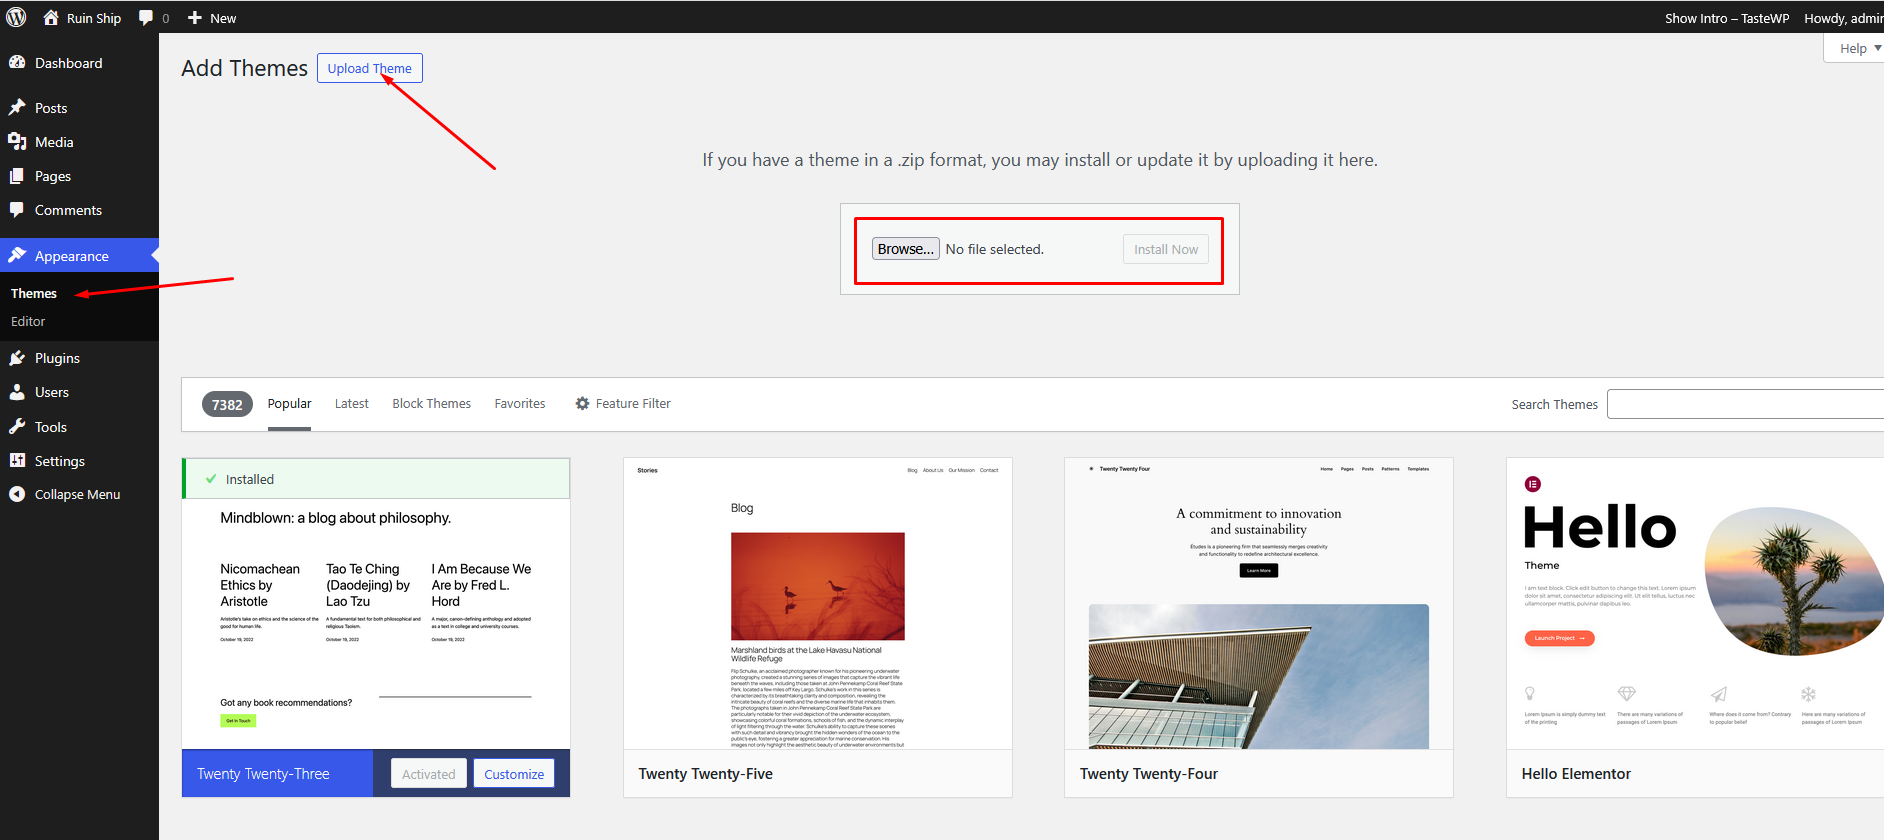Click the Comments speech bubble sidebar icon
1884x840 pixels.
point(17,209)
